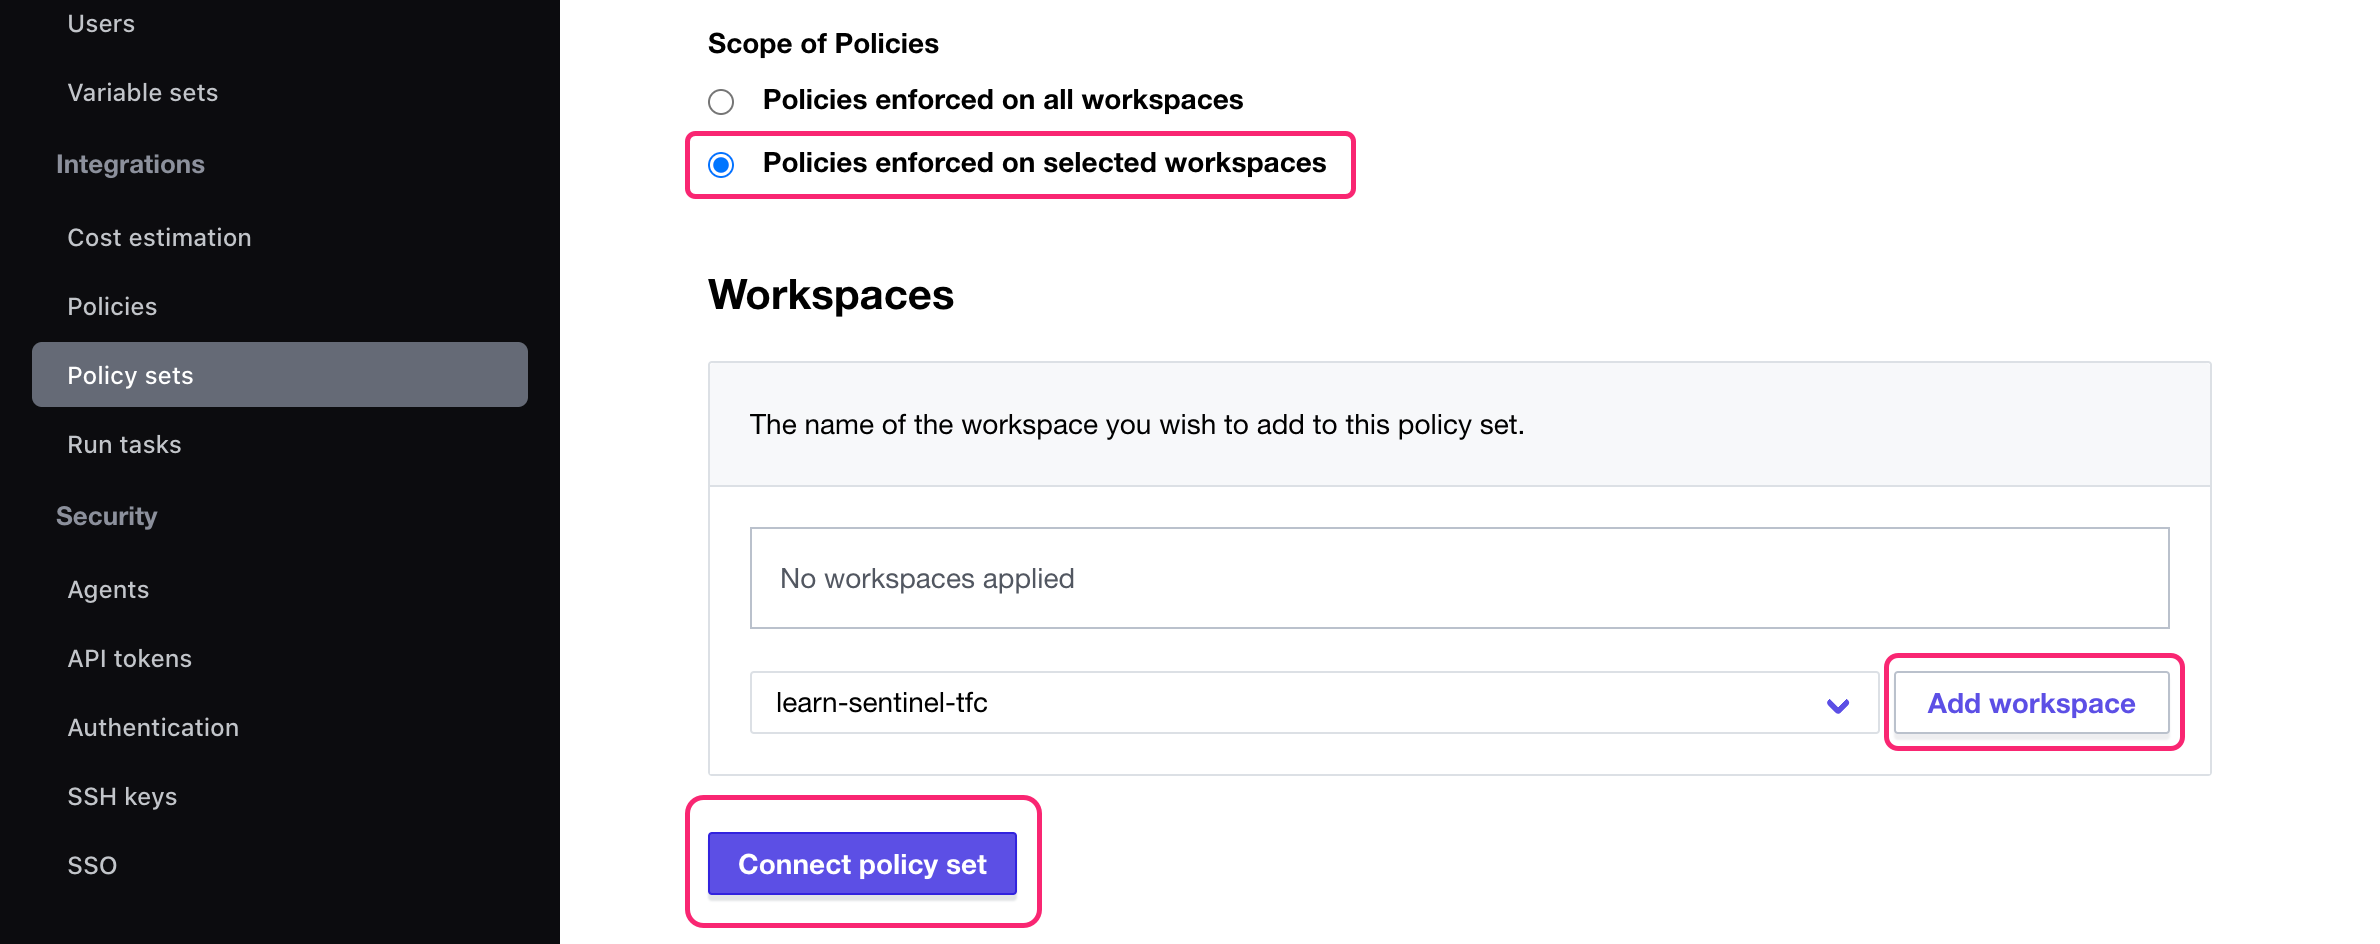The height and width of the screenshot is (944, 2380).
Task: Navigate to Cost estimation settings
Action: point(159,237)
